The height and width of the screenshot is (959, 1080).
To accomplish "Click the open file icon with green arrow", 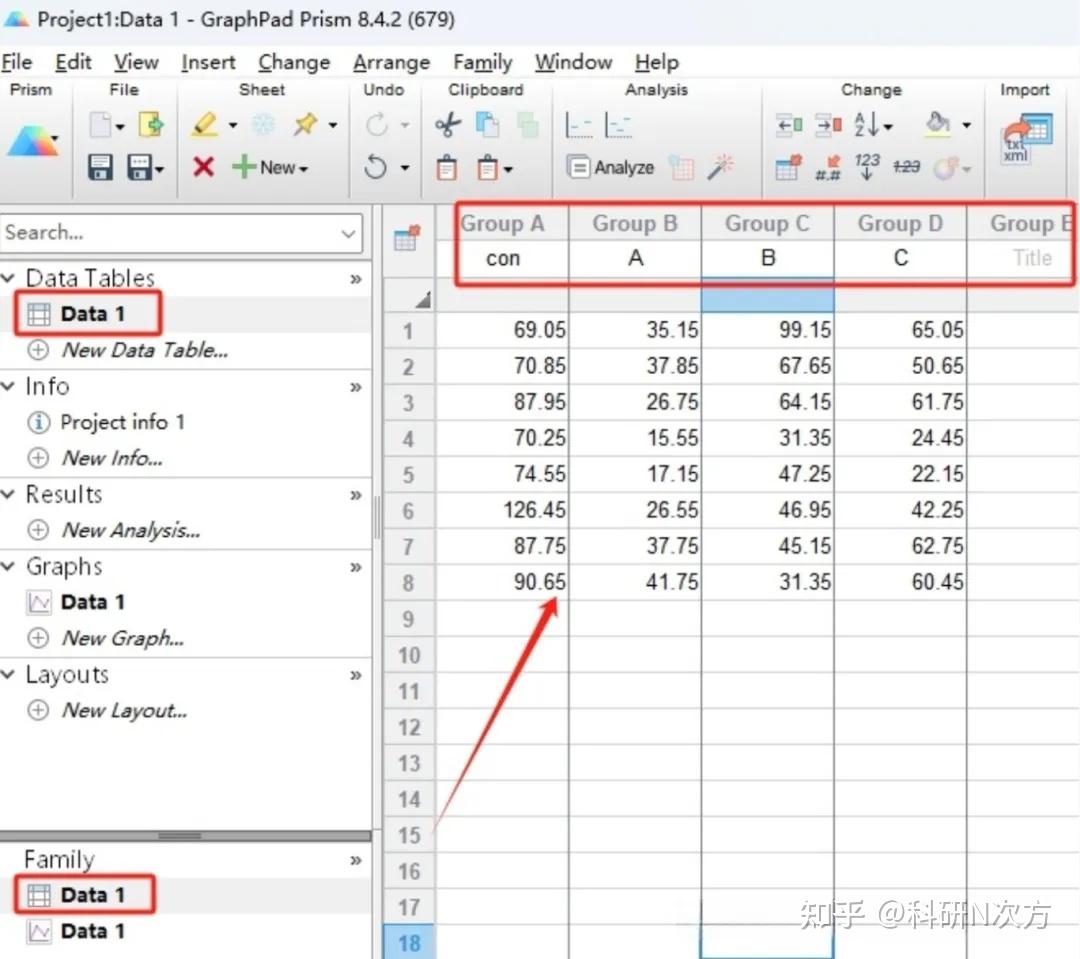I will 151,125.
